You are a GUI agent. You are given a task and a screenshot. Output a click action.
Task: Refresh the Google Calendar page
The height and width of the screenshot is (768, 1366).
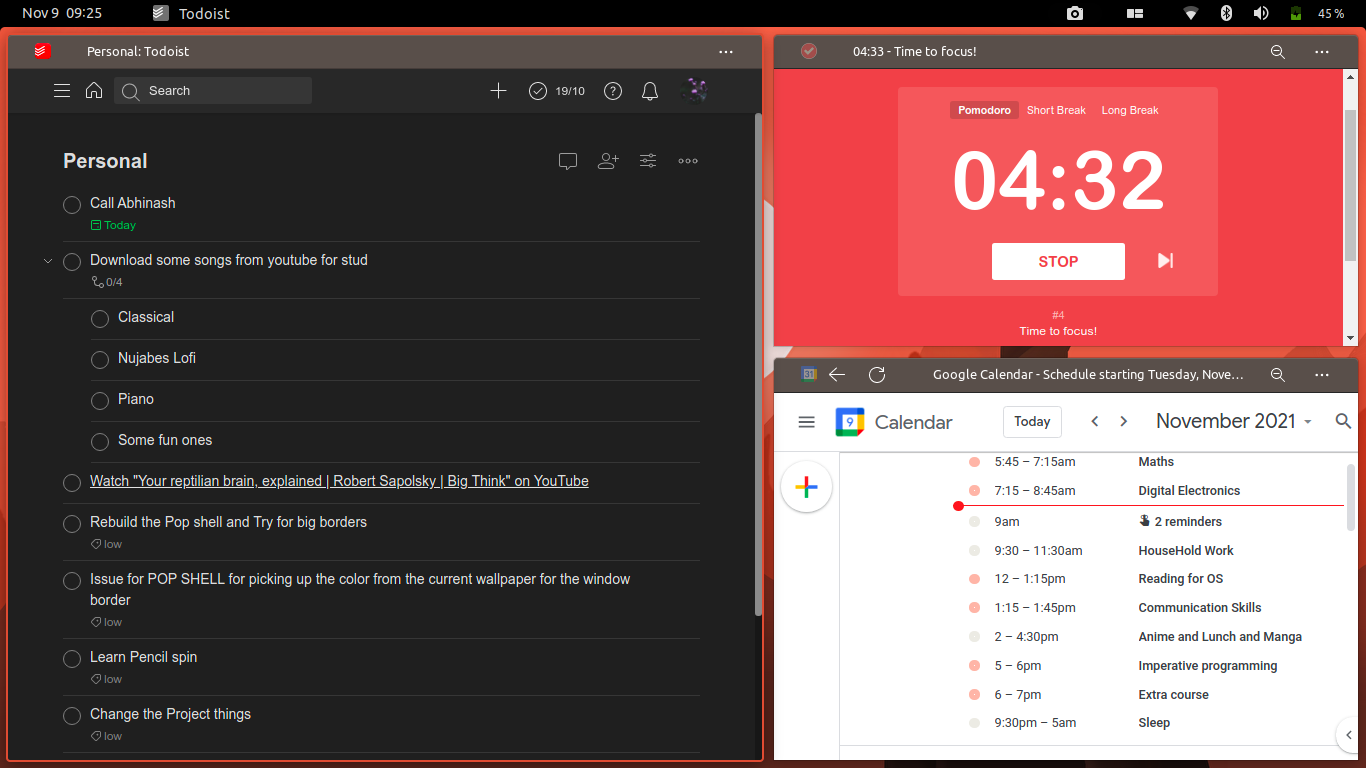click(877, 375)
